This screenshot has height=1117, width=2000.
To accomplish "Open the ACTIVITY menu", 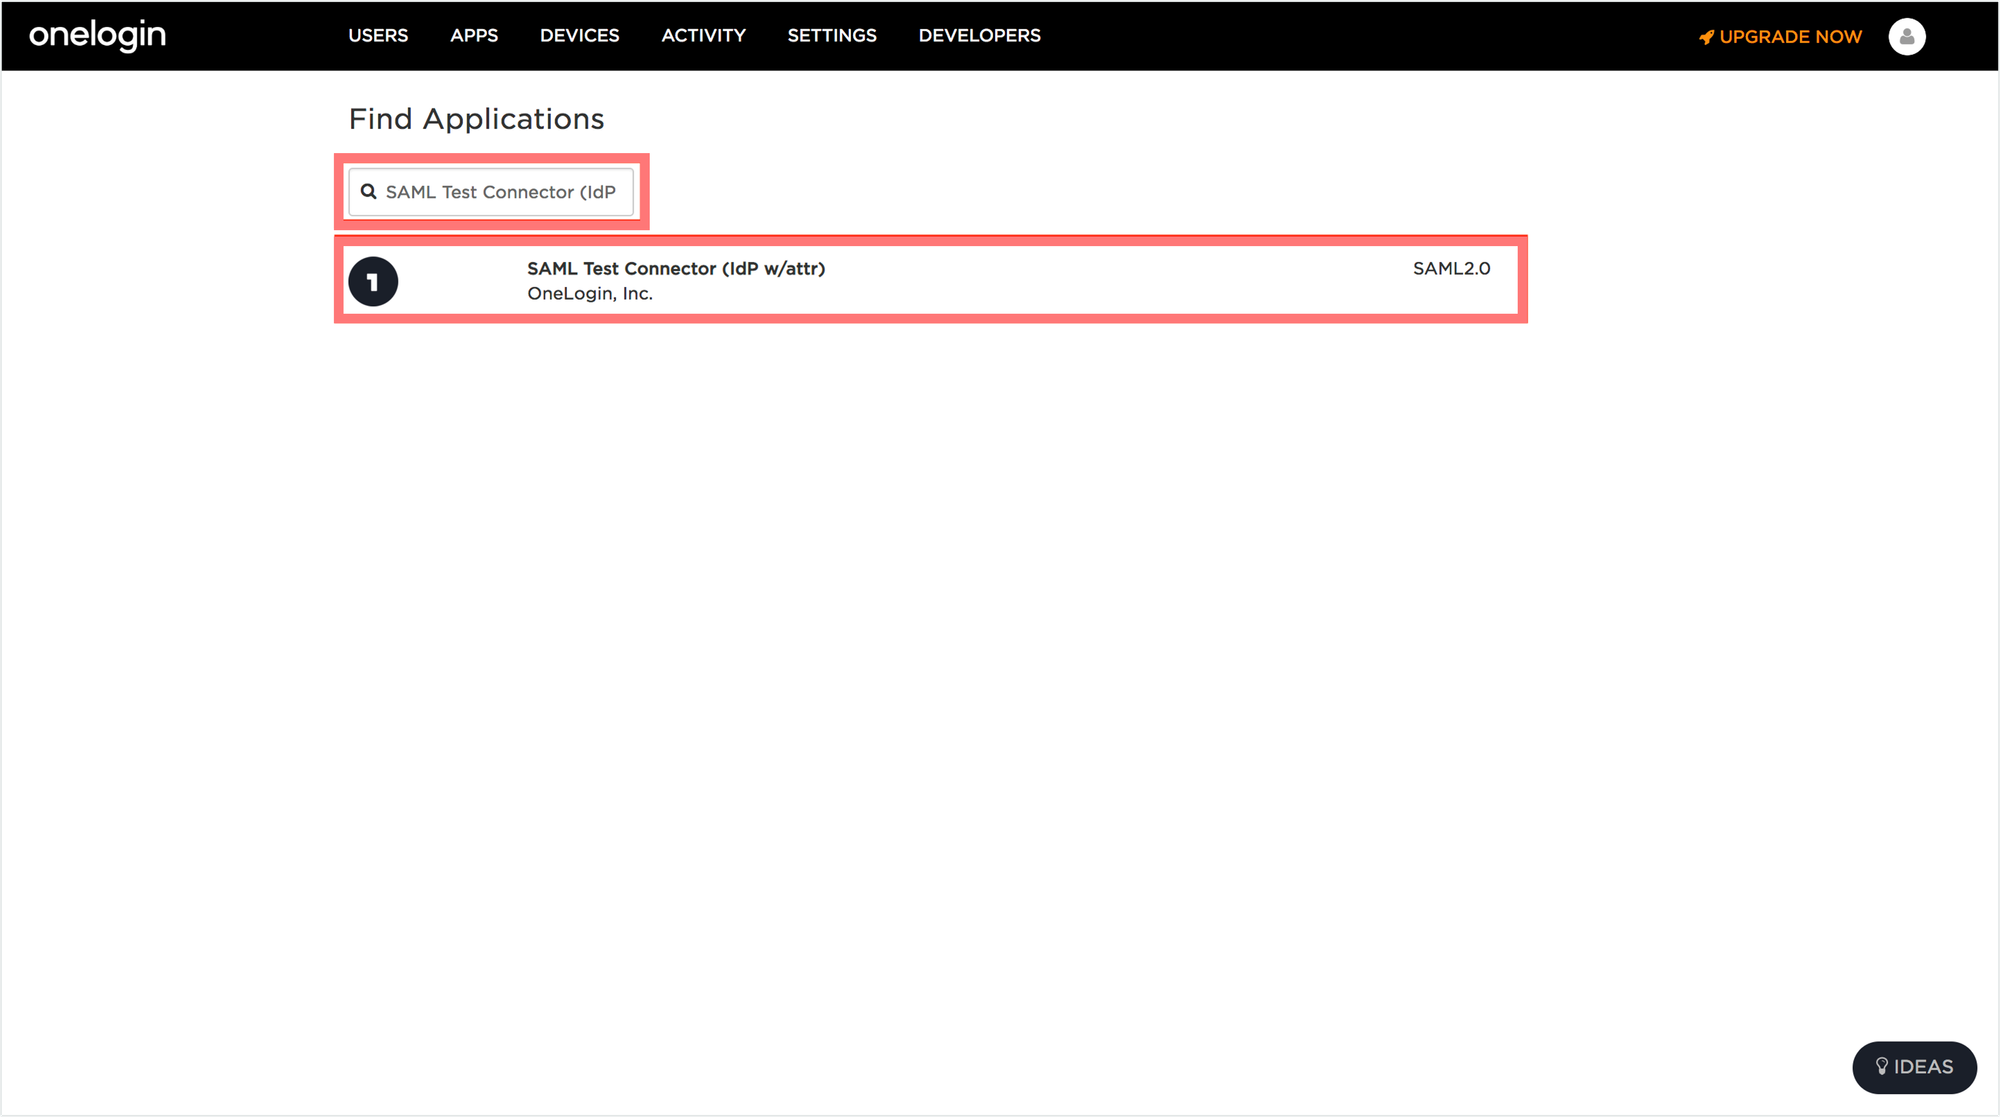I will 703,36.
